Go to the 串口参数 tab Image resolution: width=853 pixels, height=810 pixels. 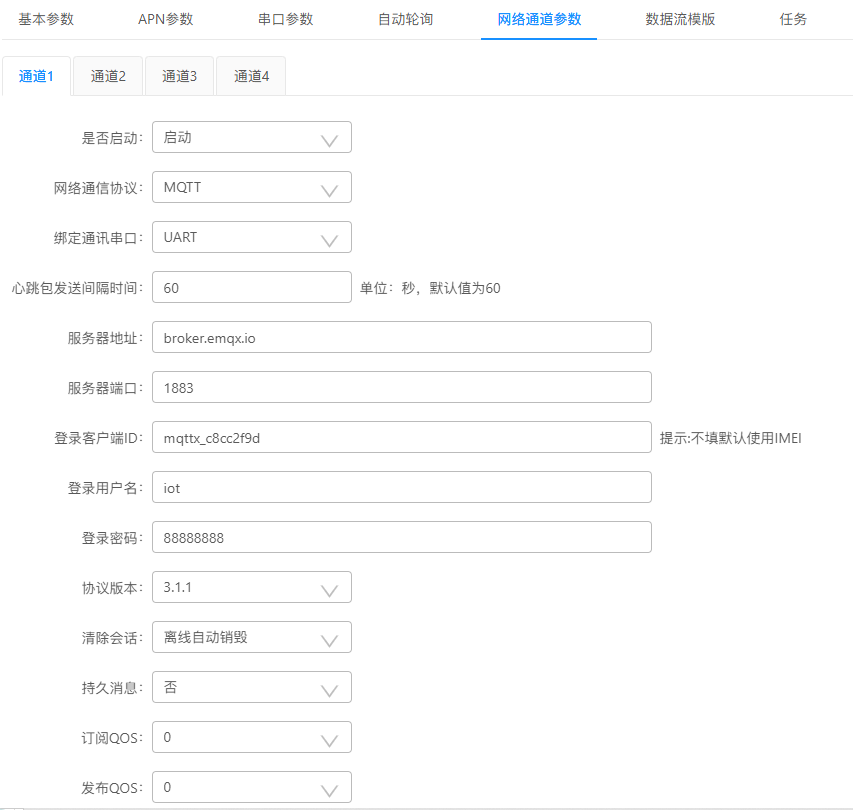[x=285, y=20]
